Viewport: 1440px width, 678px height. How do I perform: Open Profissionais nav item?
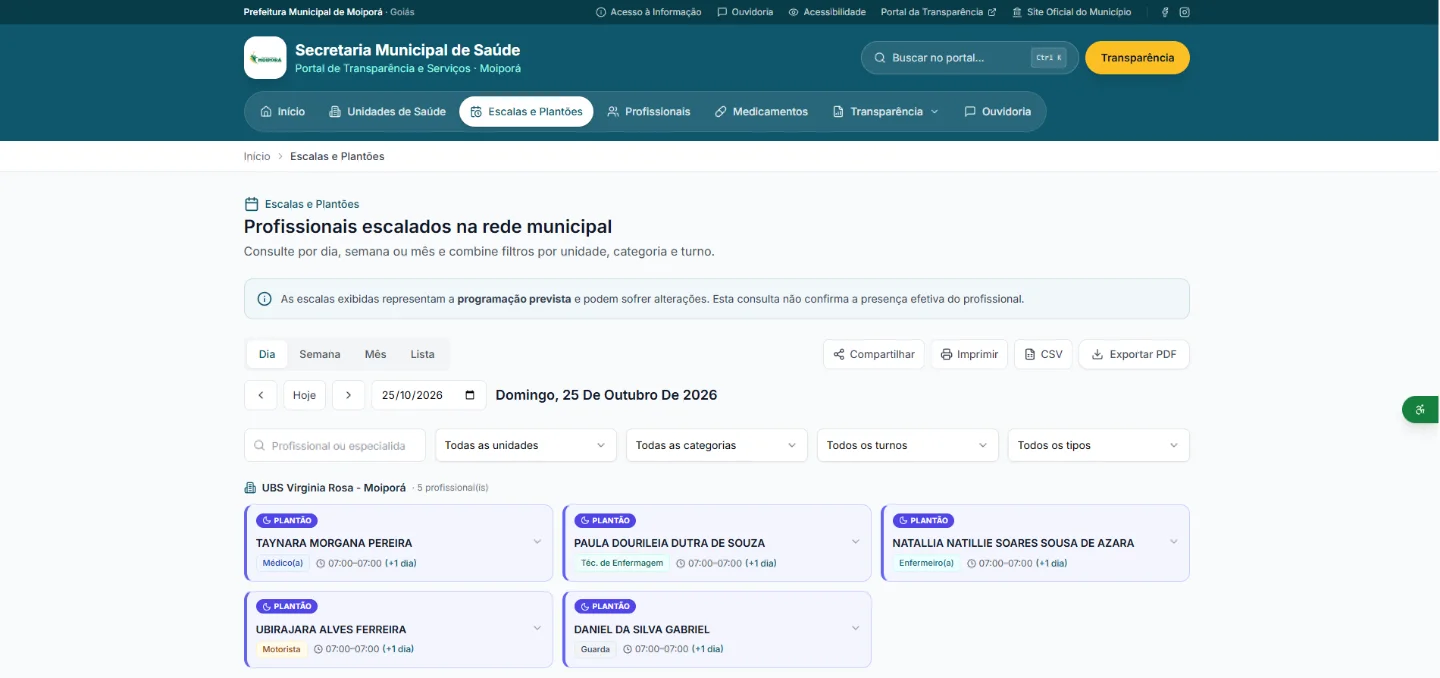(648, 112)
